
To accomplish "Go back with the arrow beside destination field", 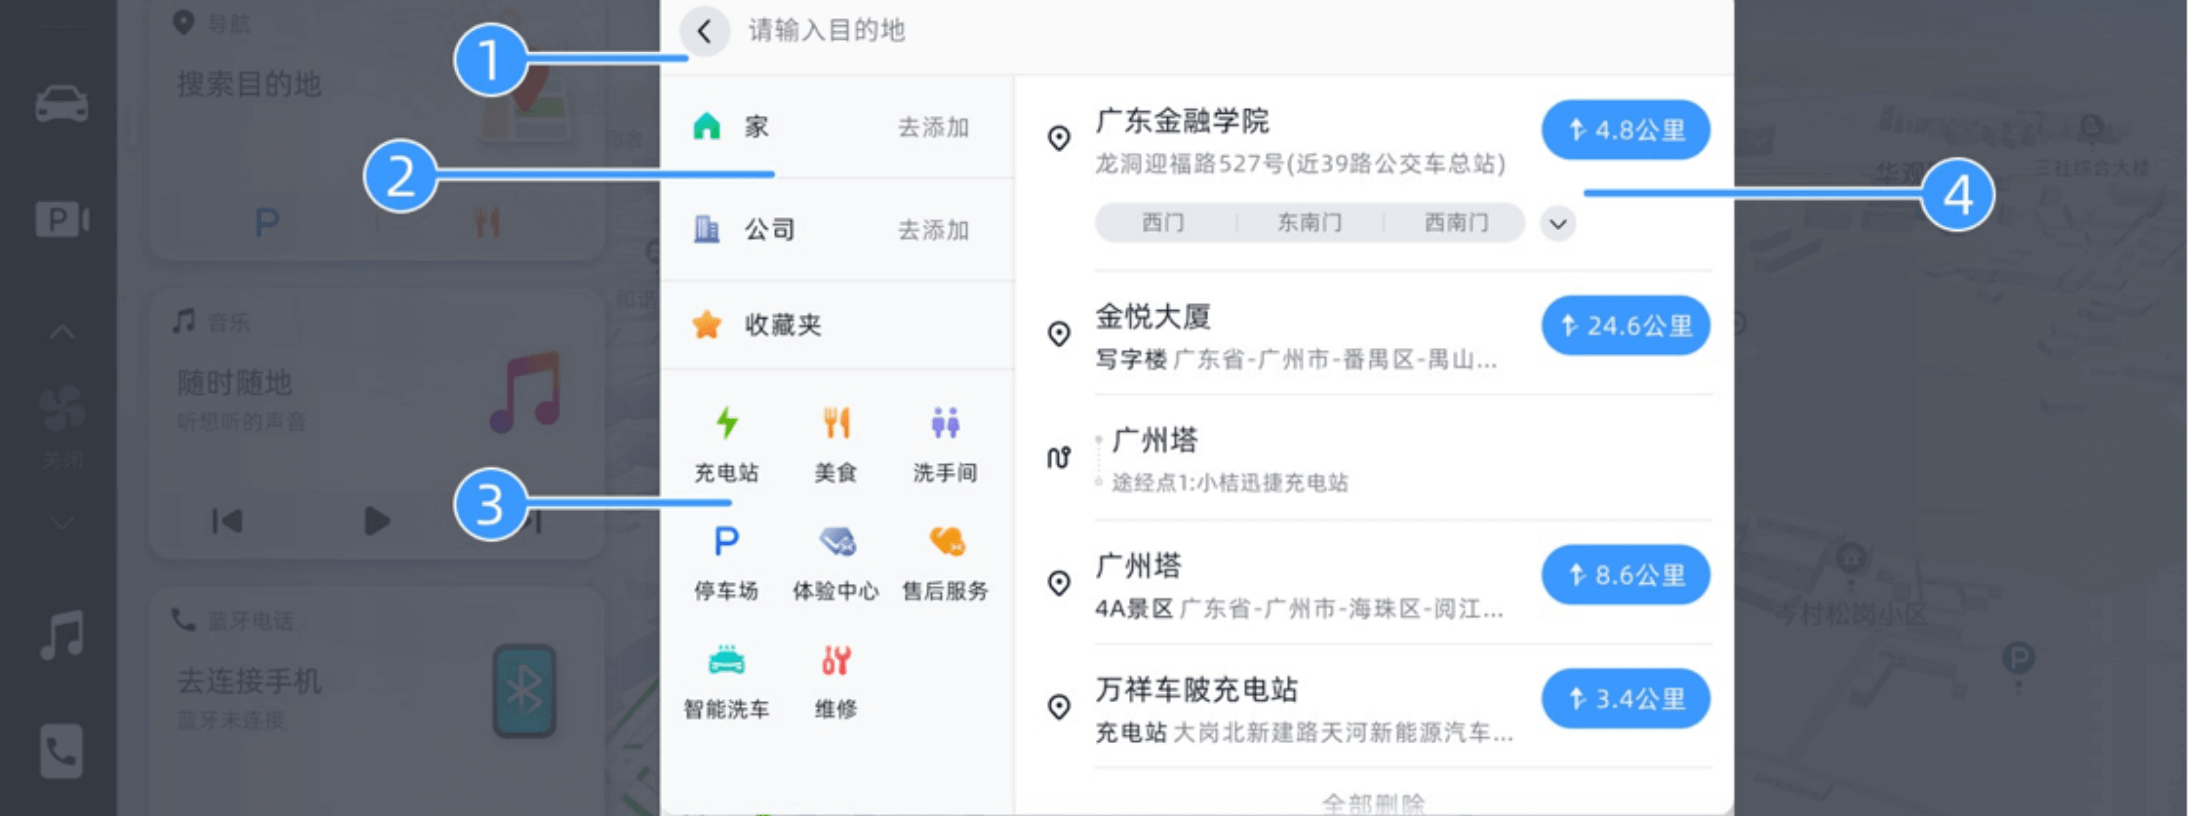I will point(704,31).
